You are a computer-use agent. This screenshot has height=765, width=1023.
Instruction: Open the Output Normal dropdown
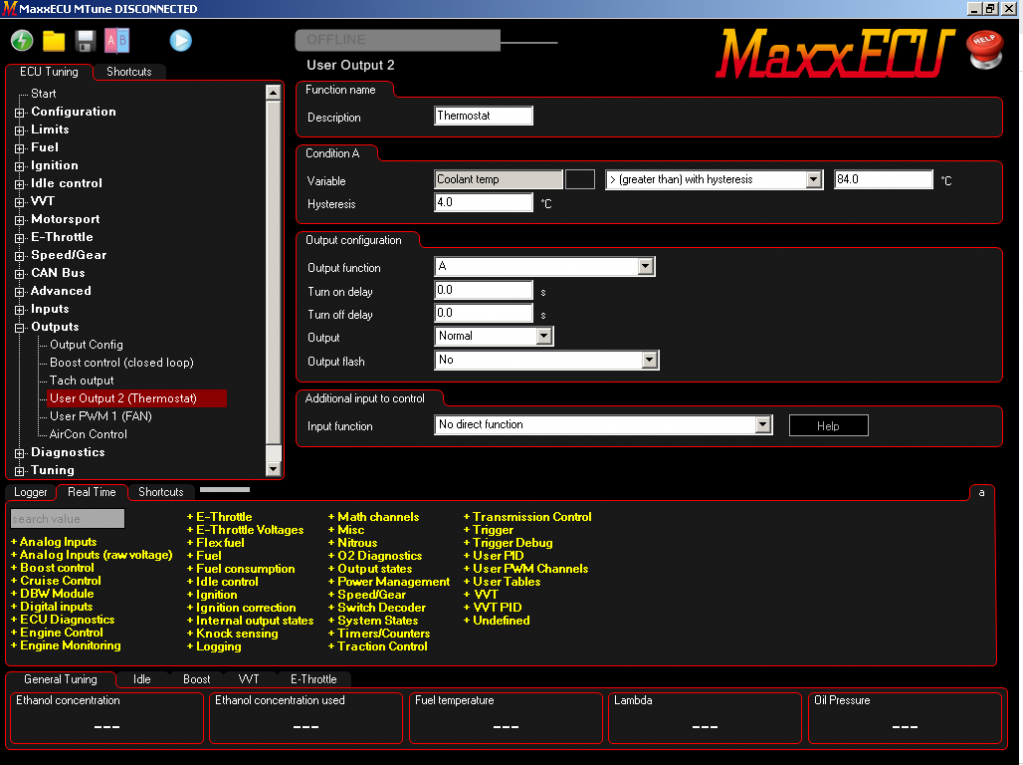[x=543, y=336]
